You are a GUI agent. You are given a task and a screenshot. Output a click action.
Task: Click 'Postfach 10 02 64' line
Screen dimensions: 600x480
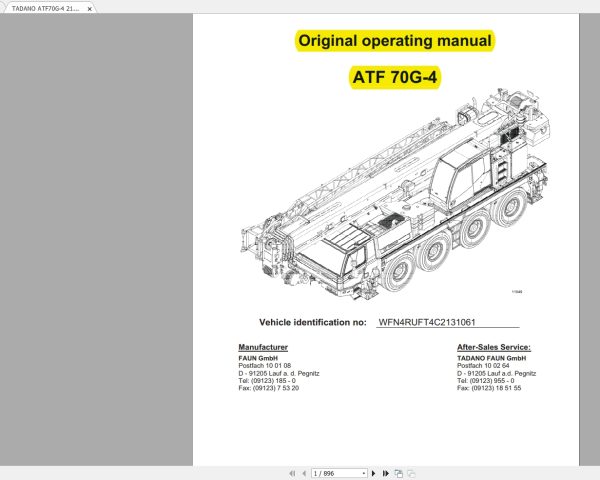(x=483, y=366)
